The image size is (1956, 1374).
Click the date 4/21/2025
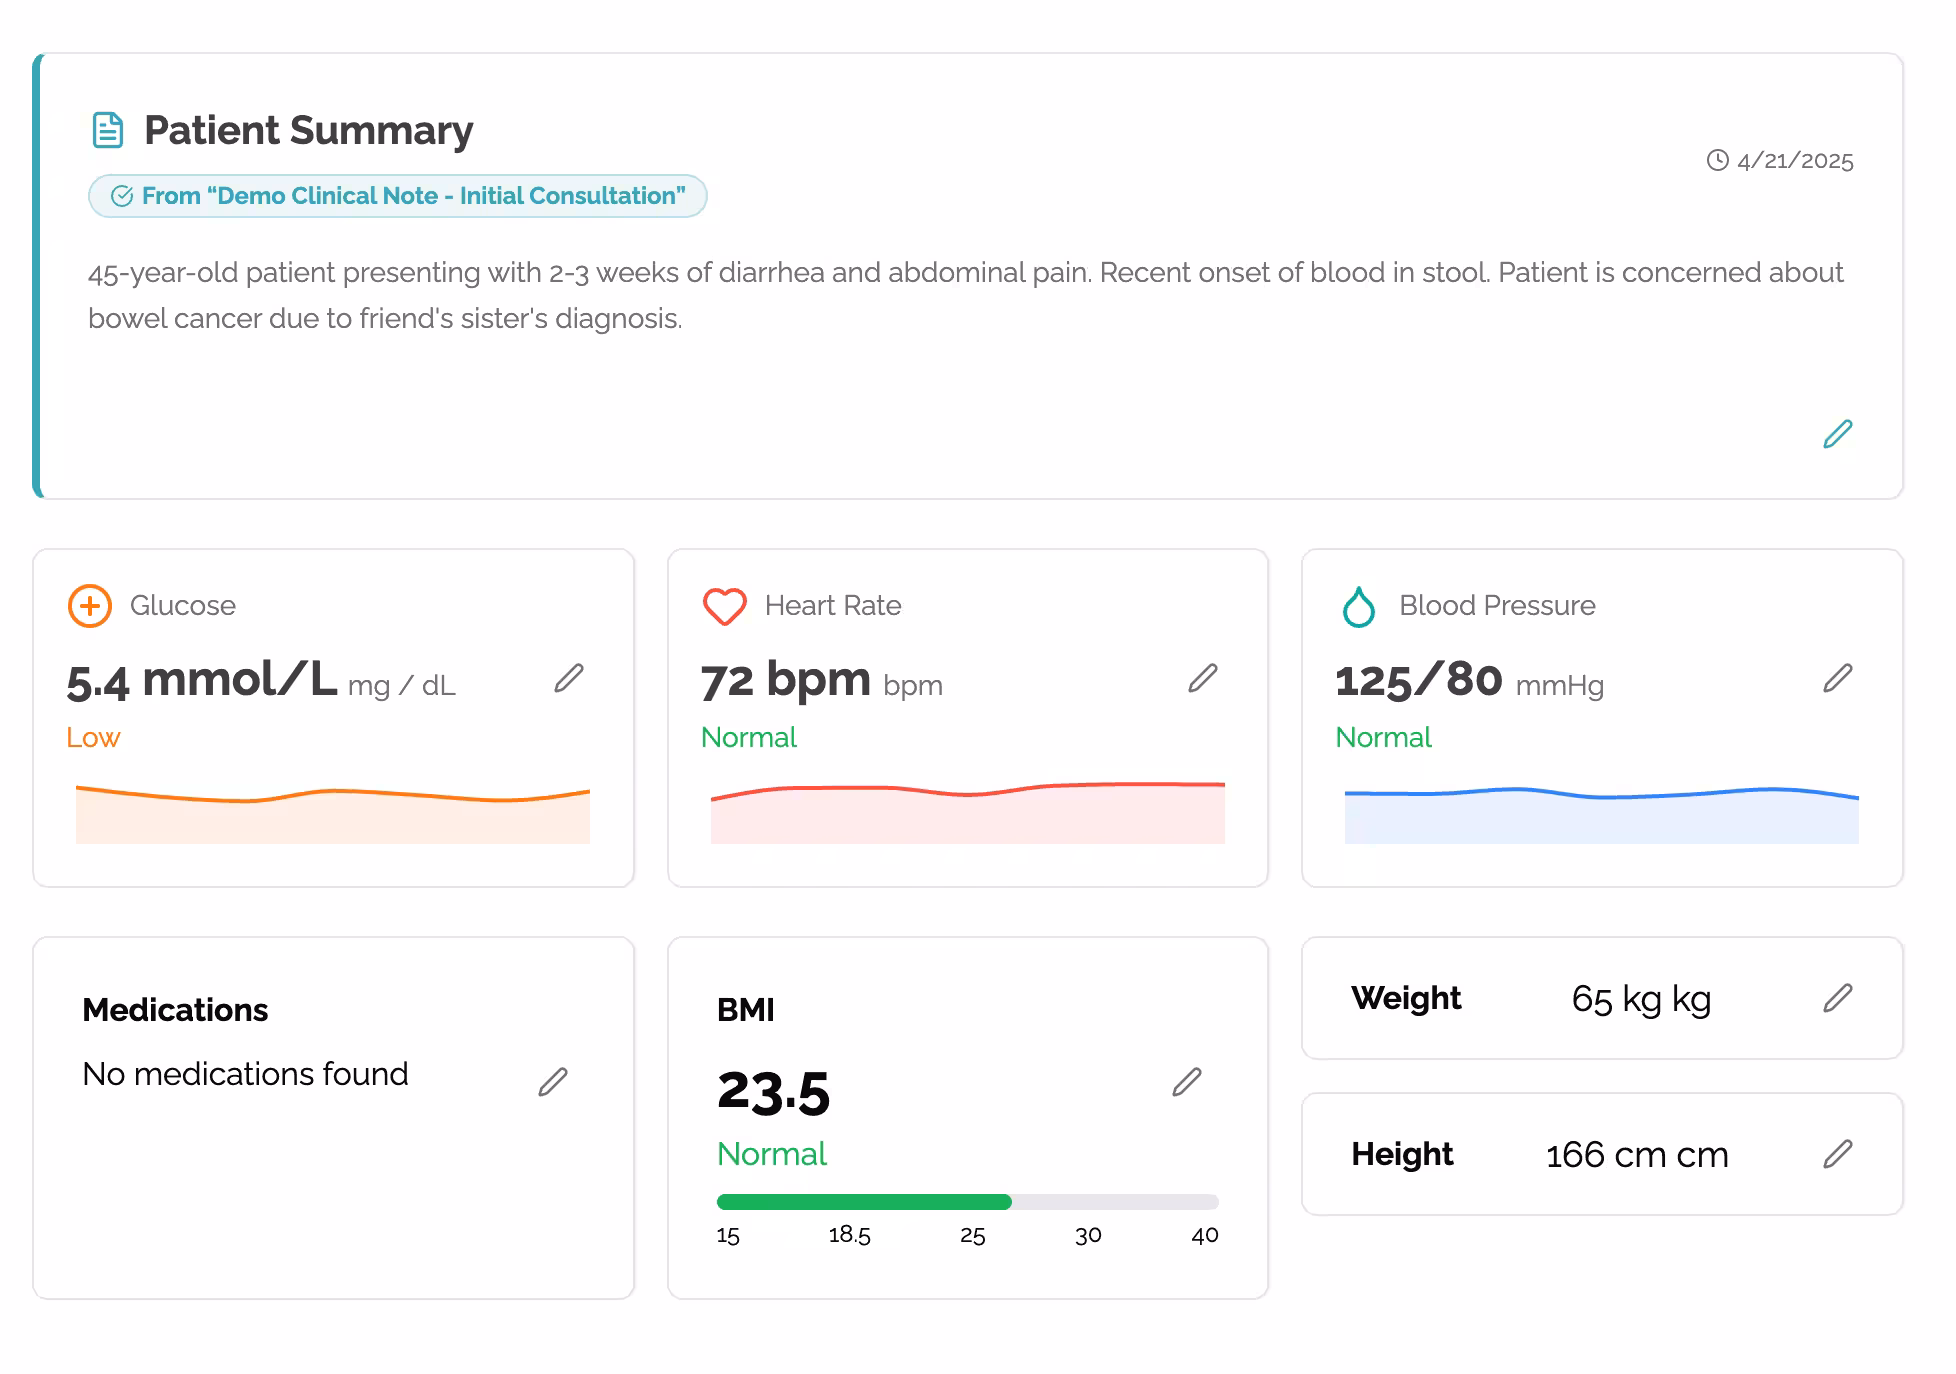click(x=1795, y=161)
